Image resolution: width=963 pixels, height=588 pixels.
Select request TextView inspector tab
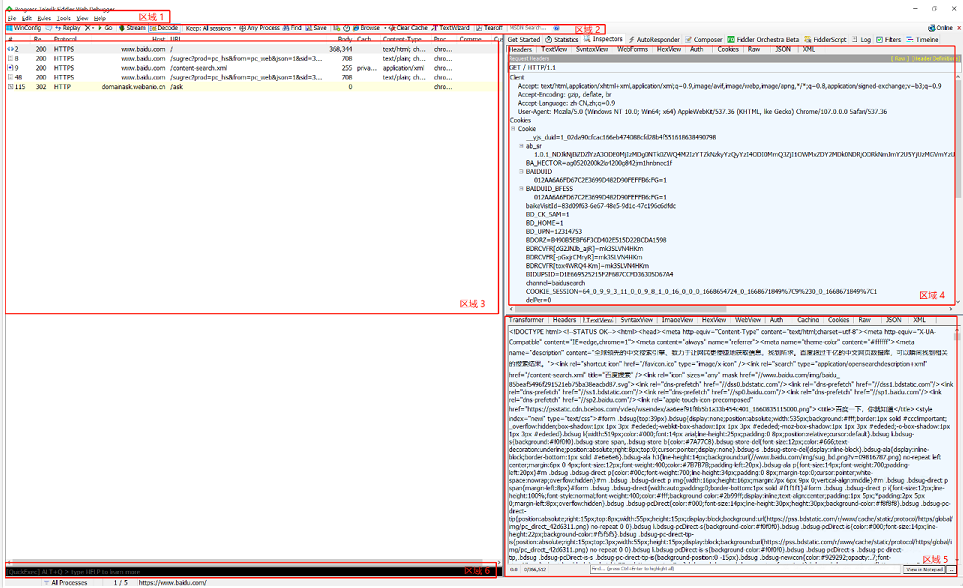(x=554, y=49)
